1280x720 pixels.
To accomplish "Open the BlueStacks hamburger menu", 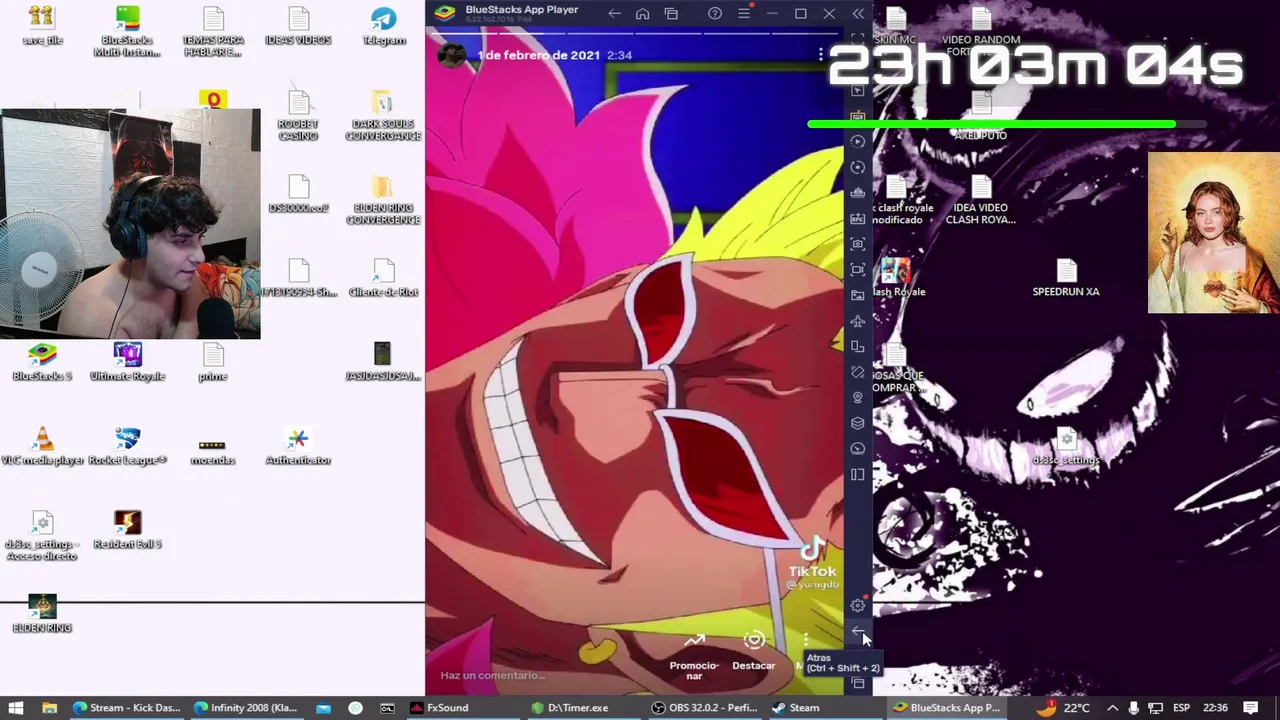I will [x=744, y=14].
